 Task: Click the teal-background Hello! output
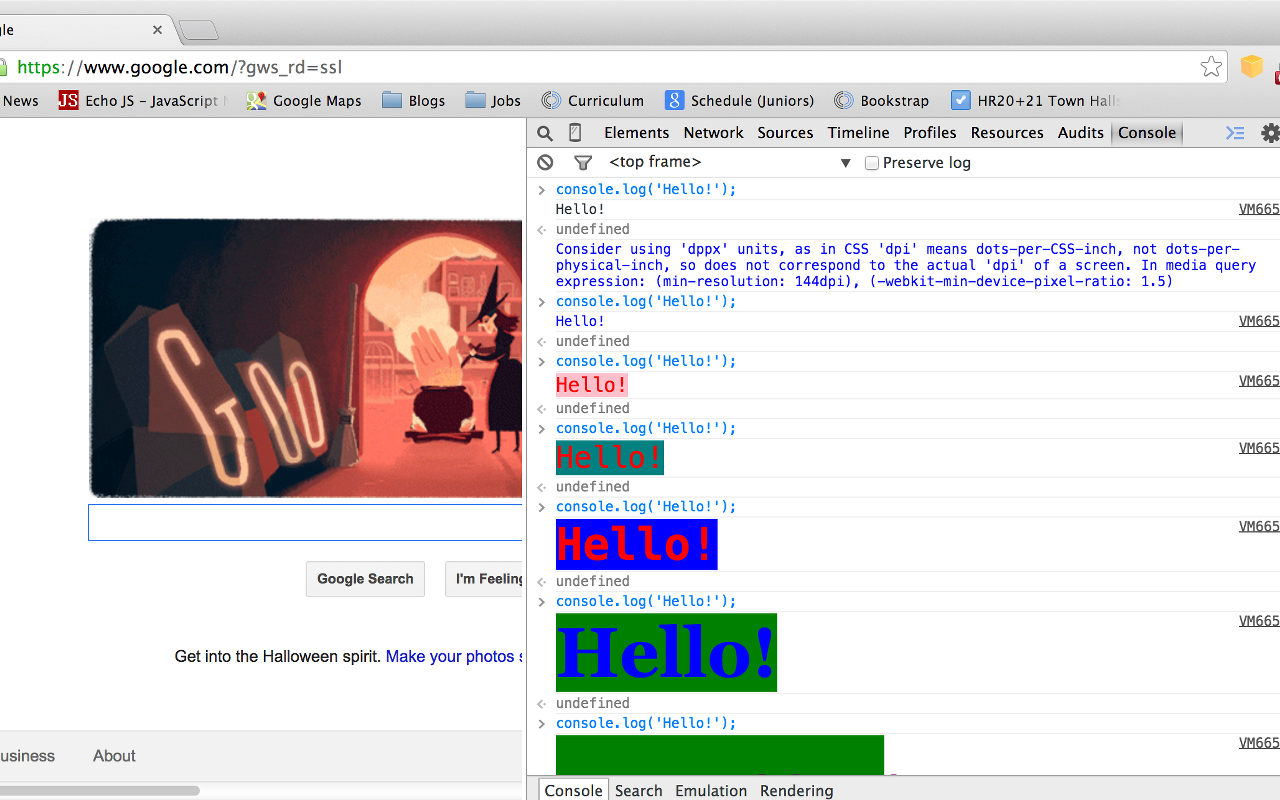click(x=610, y=457)
